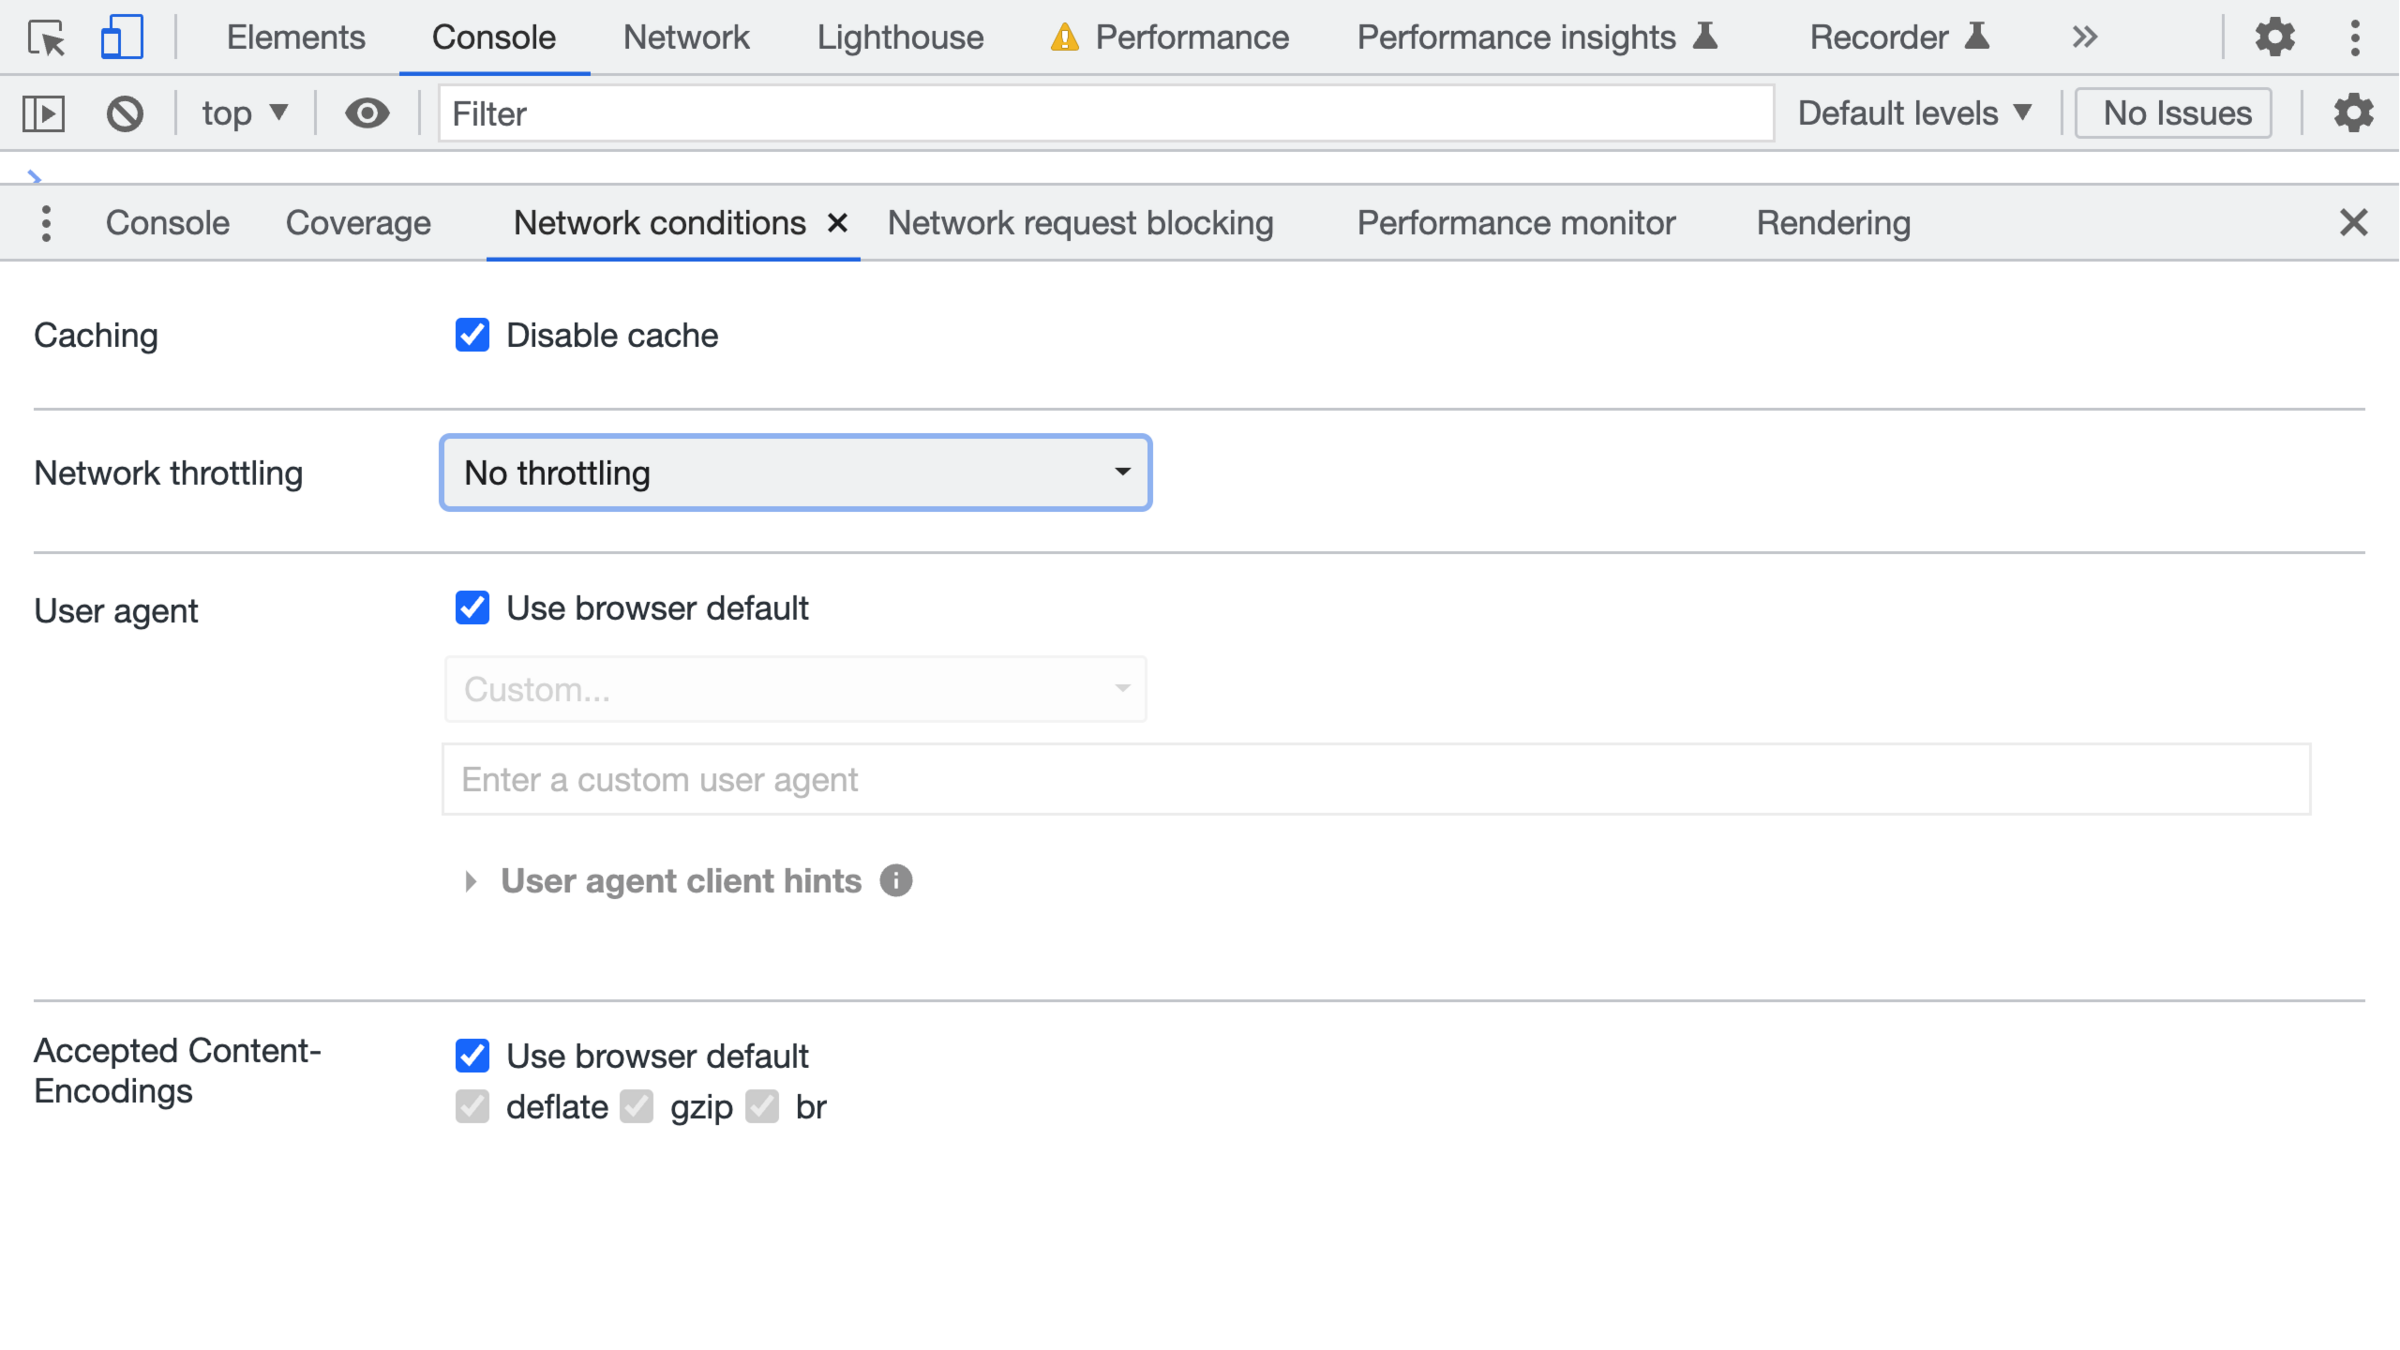
Task: Click the No Issues button
Action: tap(2175, 113)
